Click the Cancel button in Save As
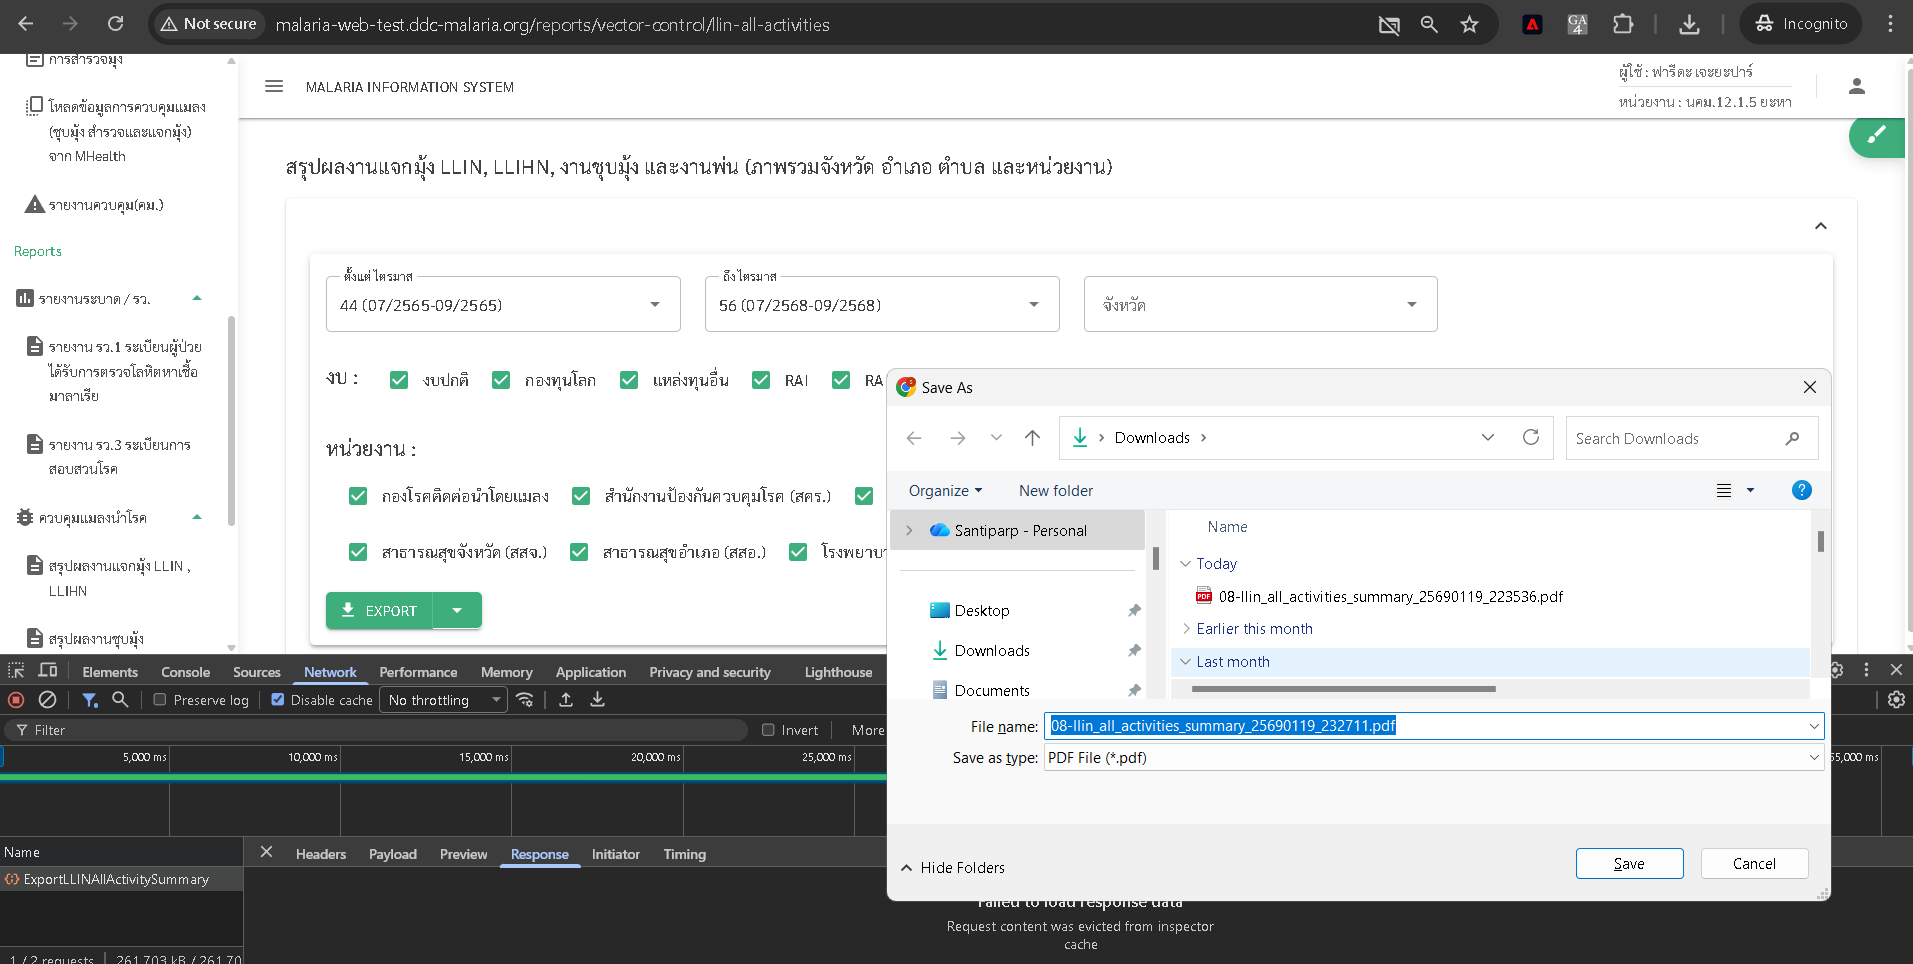 tap(1754, 864)
